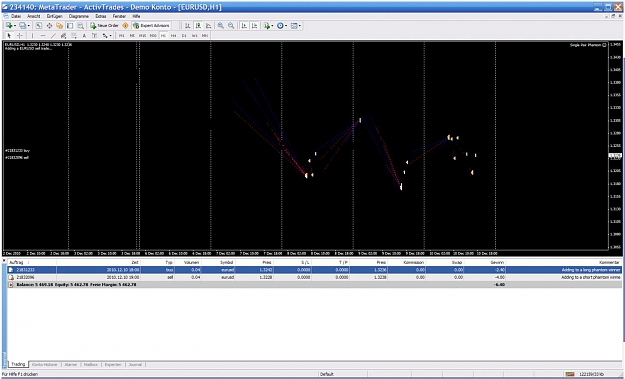This screenshot has width=625, height=379.
Task: Toggle the Terminal window icon
Action: (70, 26)
